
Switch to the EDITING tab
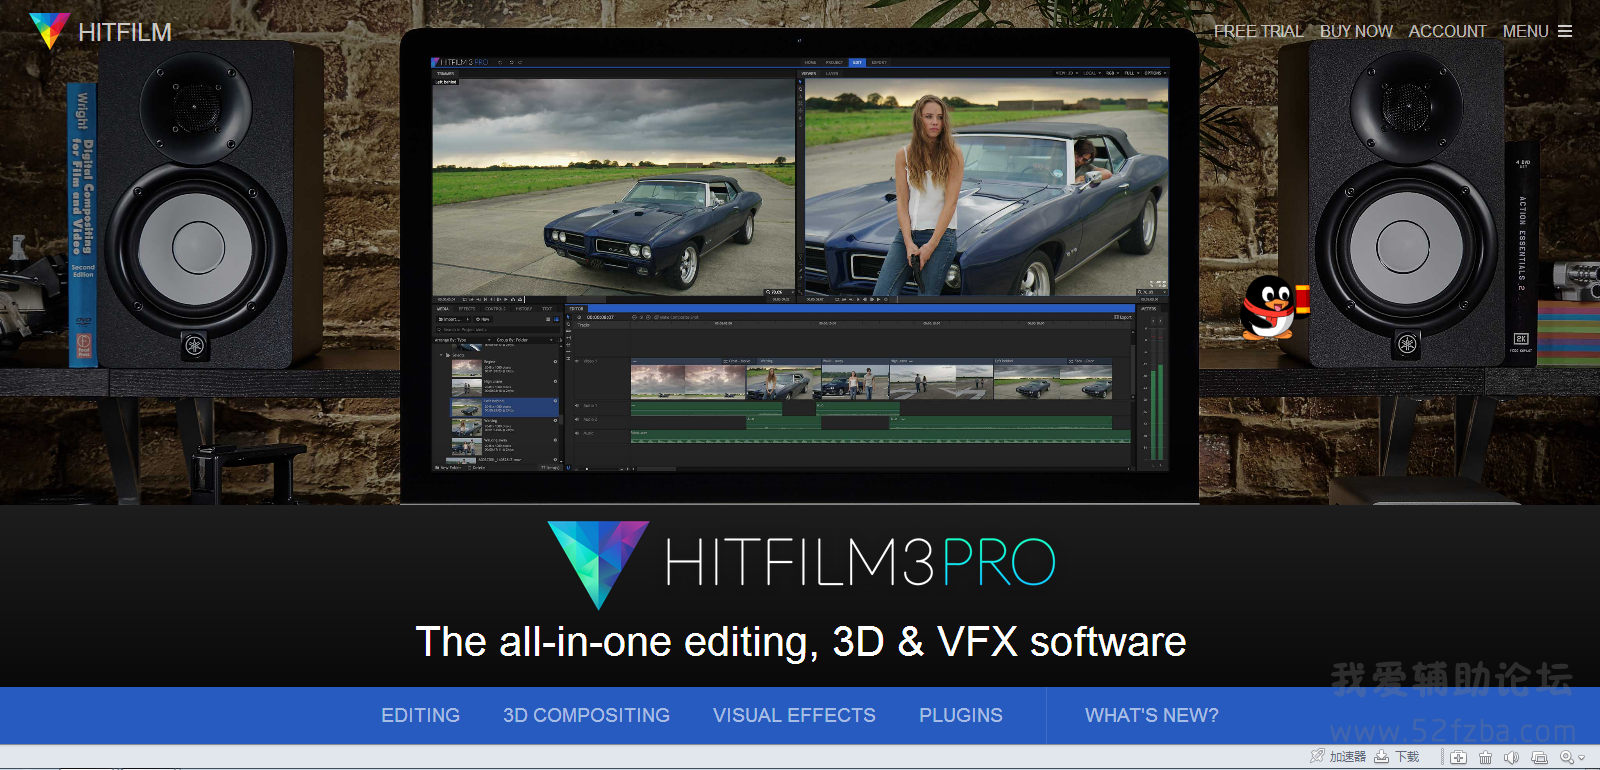click(x=420, y=715)
